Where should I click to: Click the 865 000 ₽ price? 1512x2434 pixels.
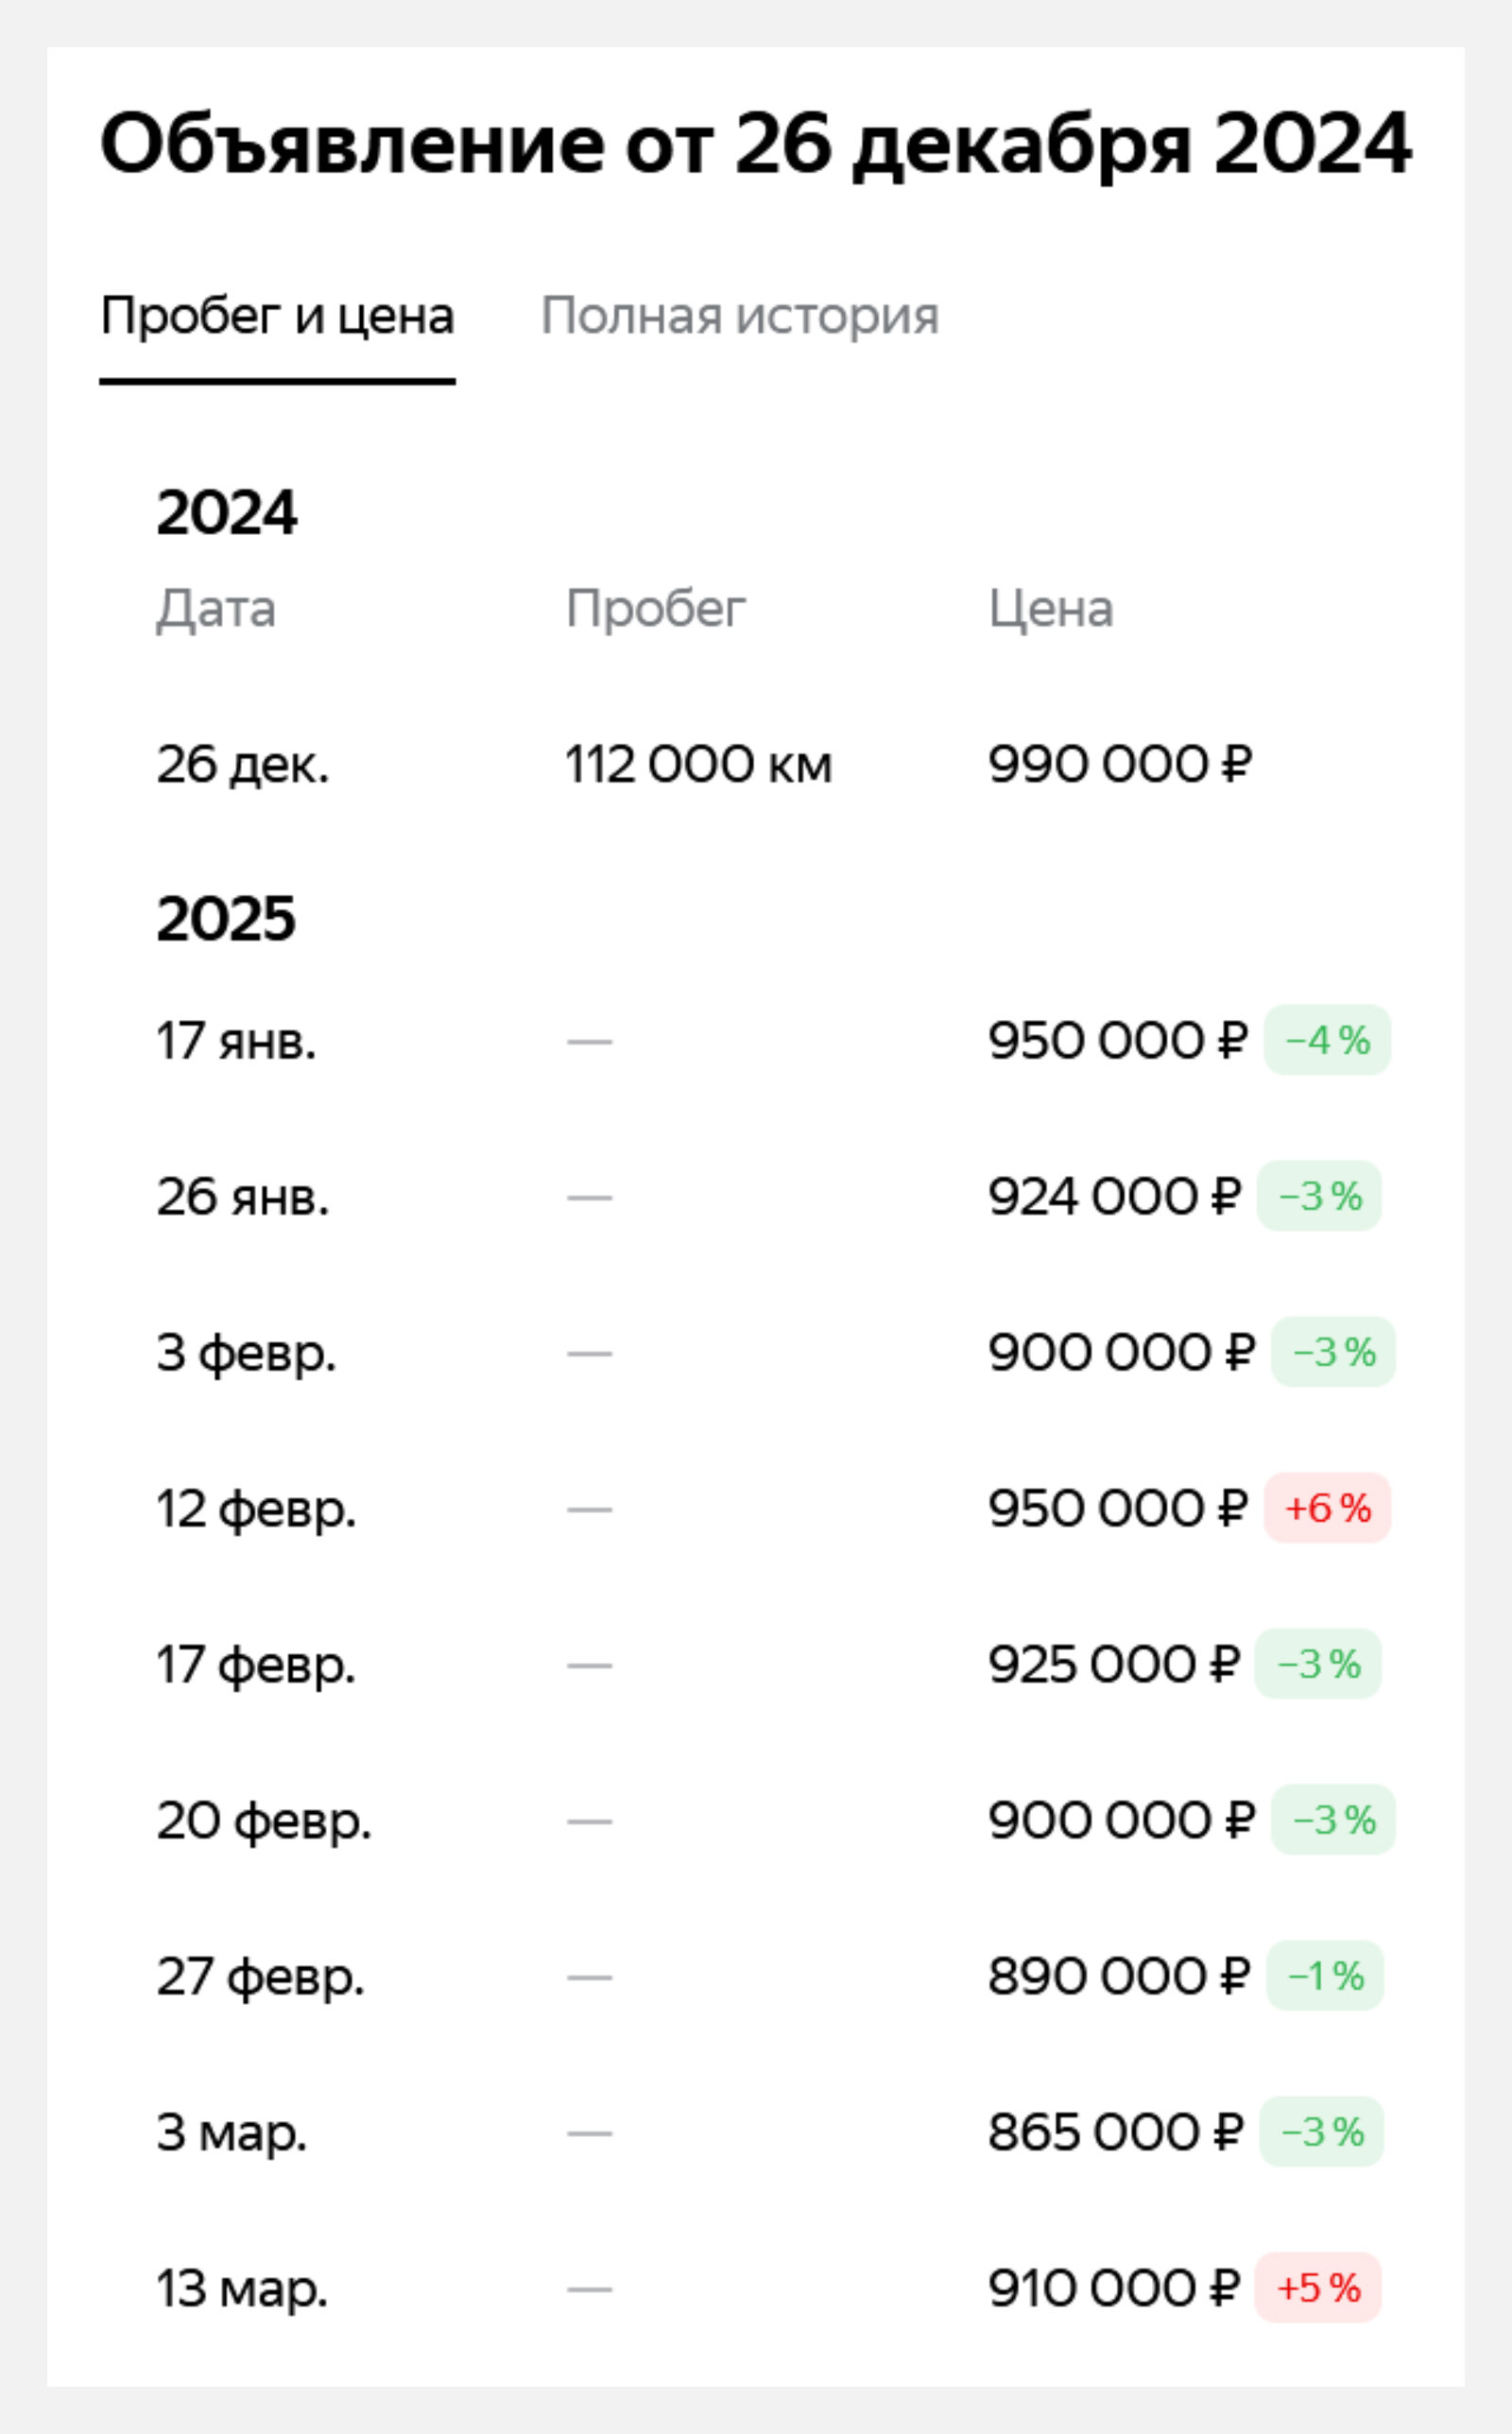pyautogui.click(x=1116, y=2132)
